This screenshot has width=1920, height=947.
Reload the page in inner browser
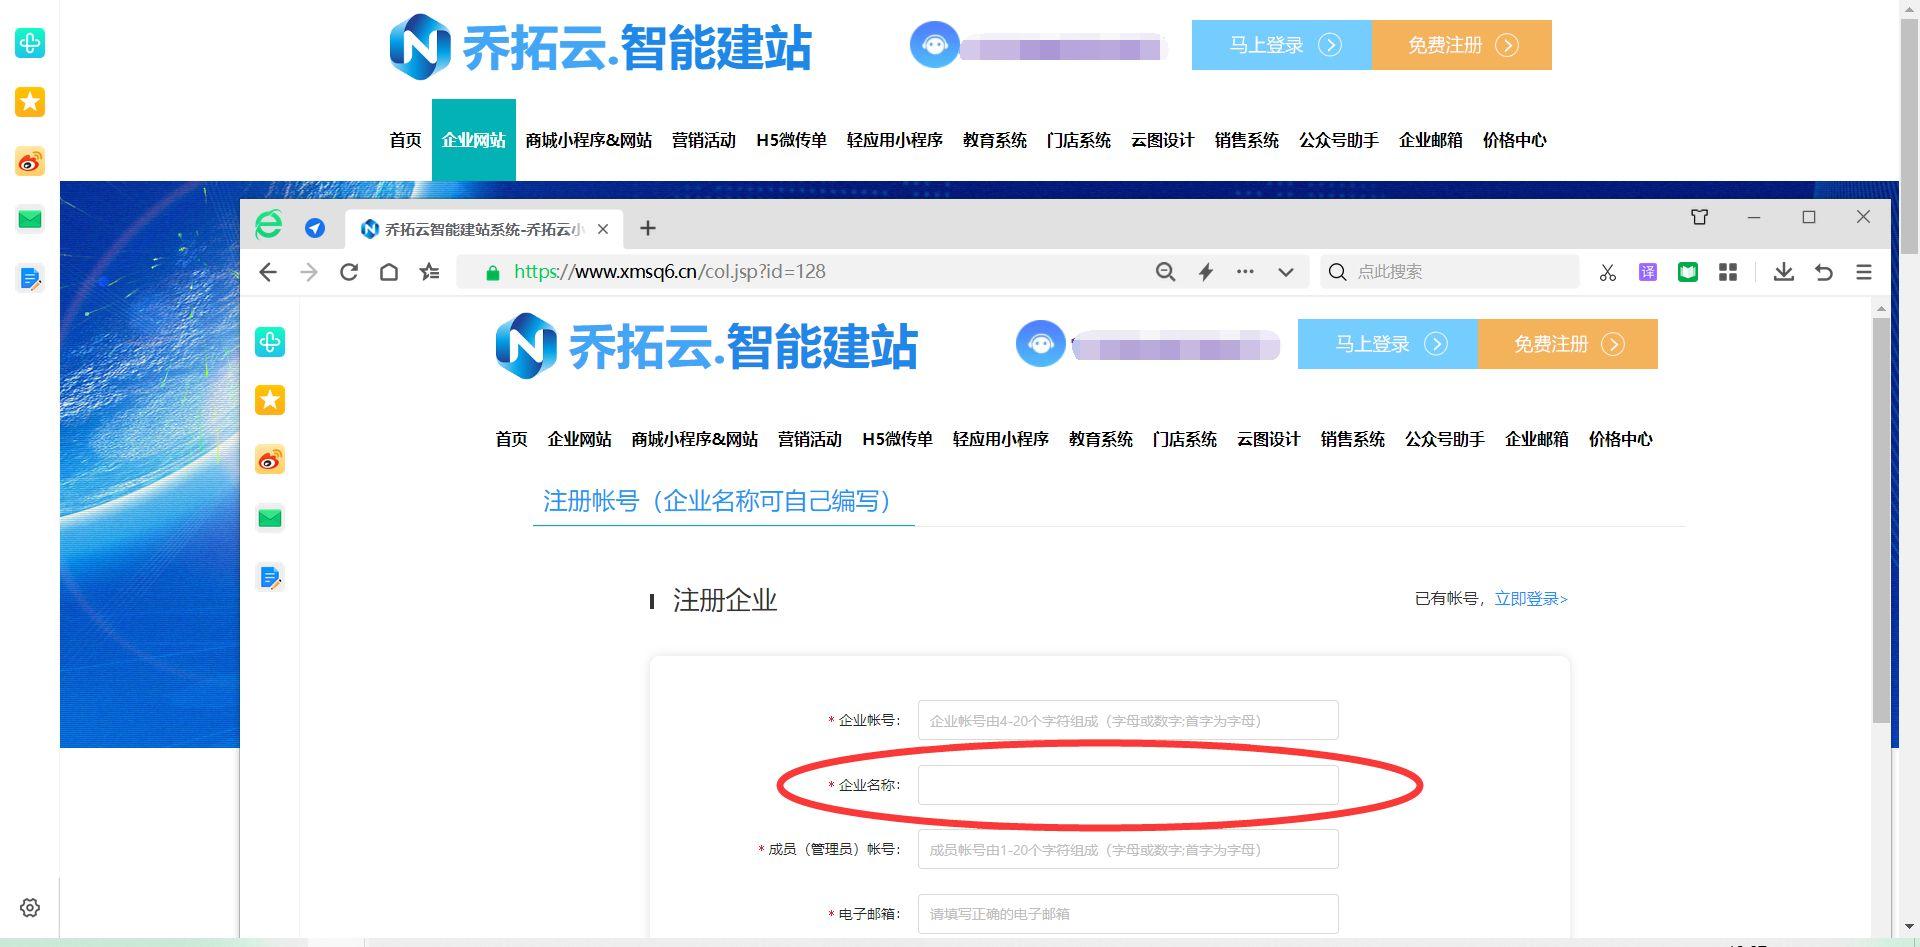(x=349, y=272)
